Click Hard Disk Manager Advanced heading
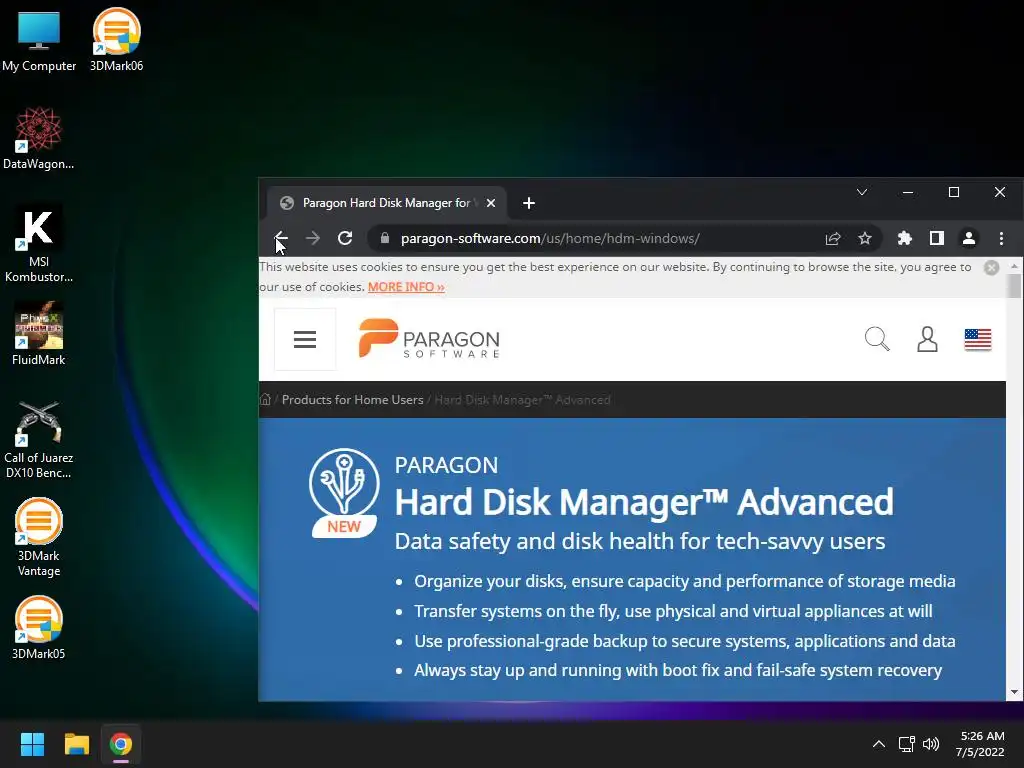Screen dimensions: 1024x768 click(x=644, y=502)
